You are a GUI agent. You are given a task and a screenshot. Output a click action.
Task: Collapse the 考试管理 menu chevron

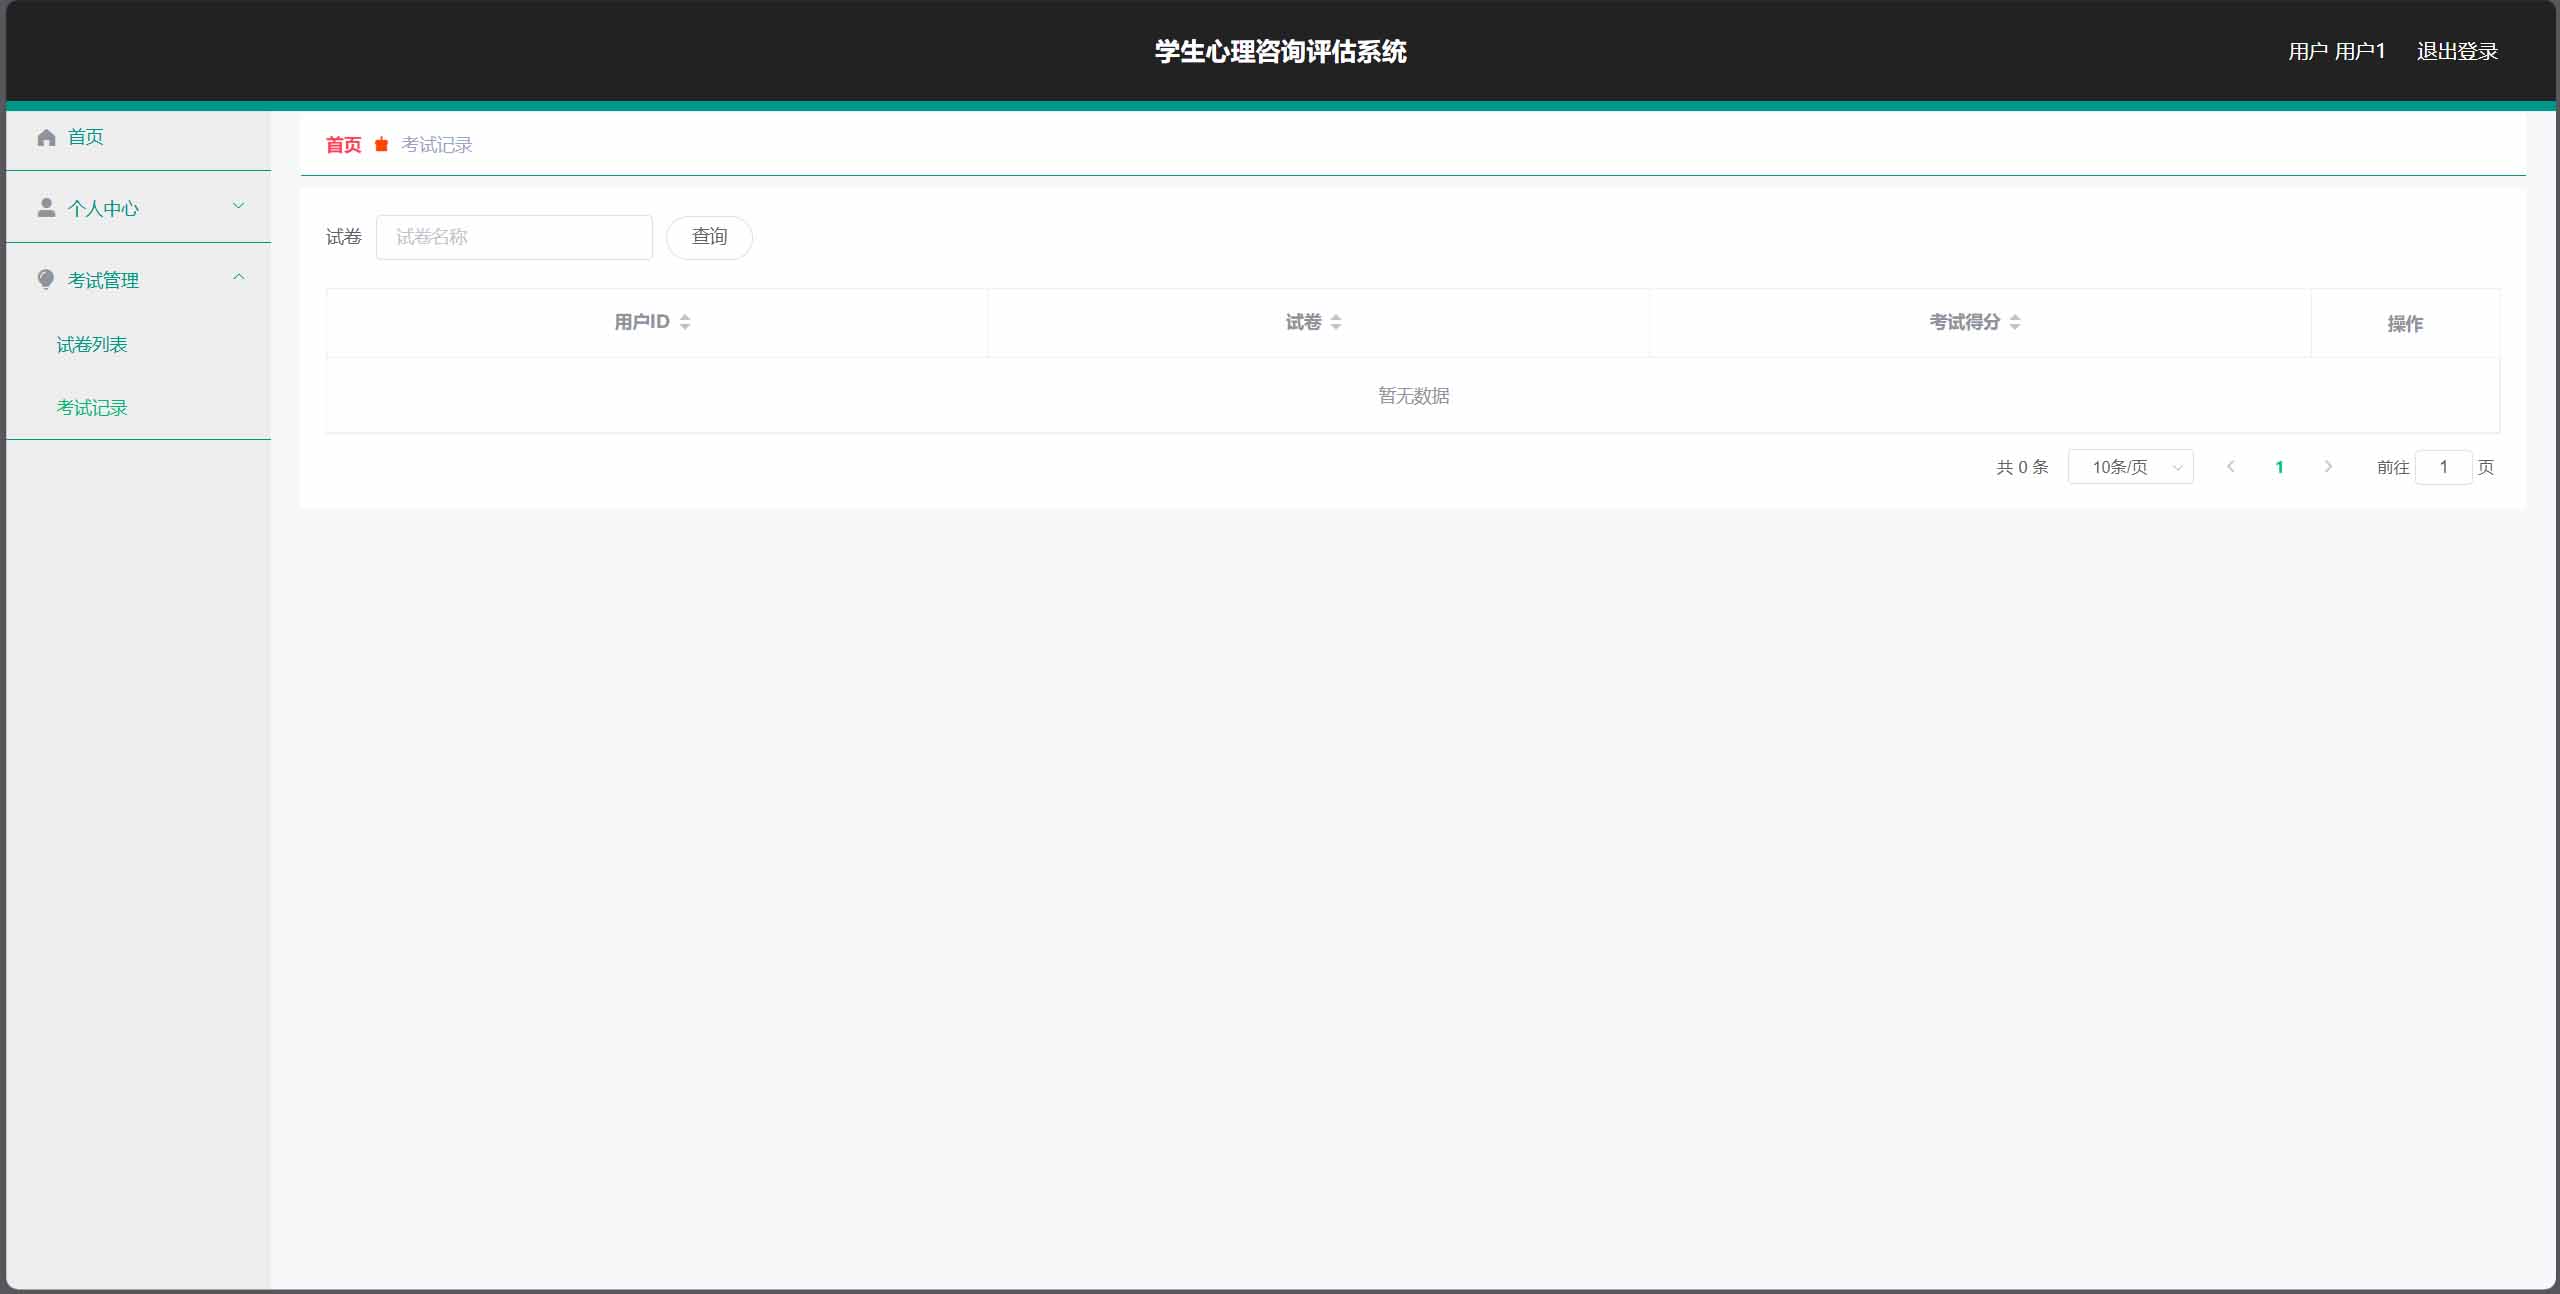pyautogui.click(x=238, y=278)
